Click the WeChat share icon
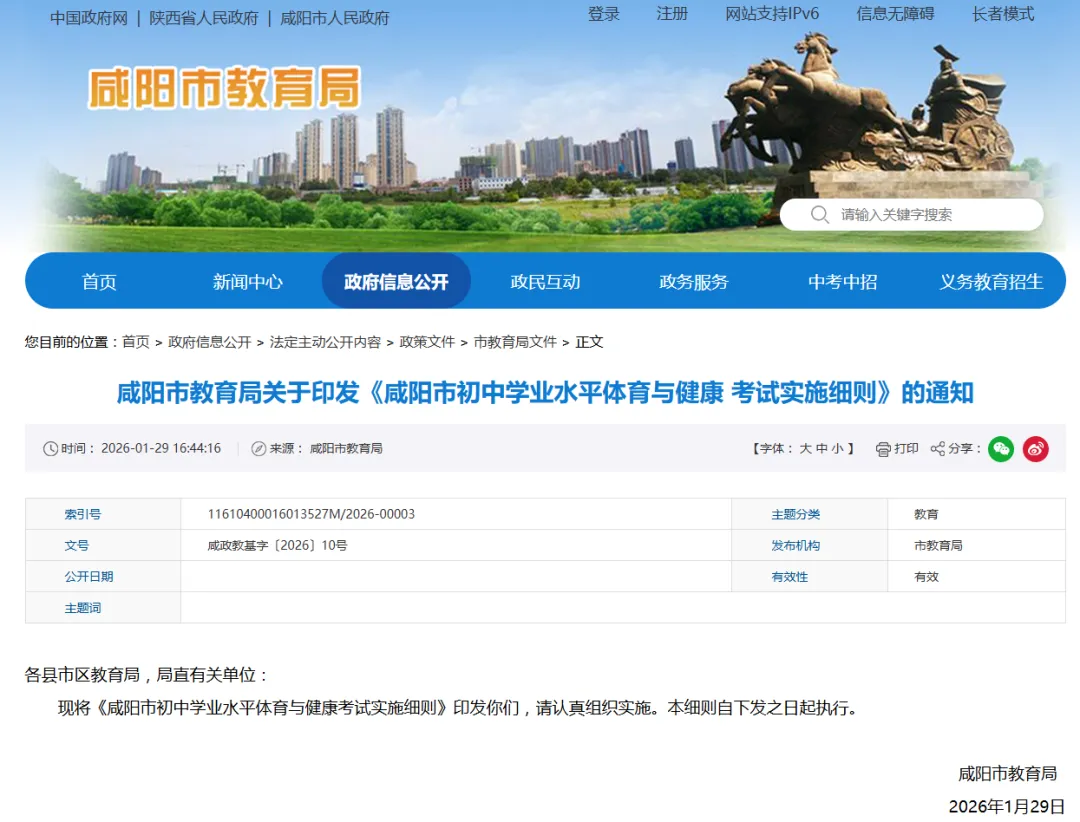 [x=1000, y=449]
